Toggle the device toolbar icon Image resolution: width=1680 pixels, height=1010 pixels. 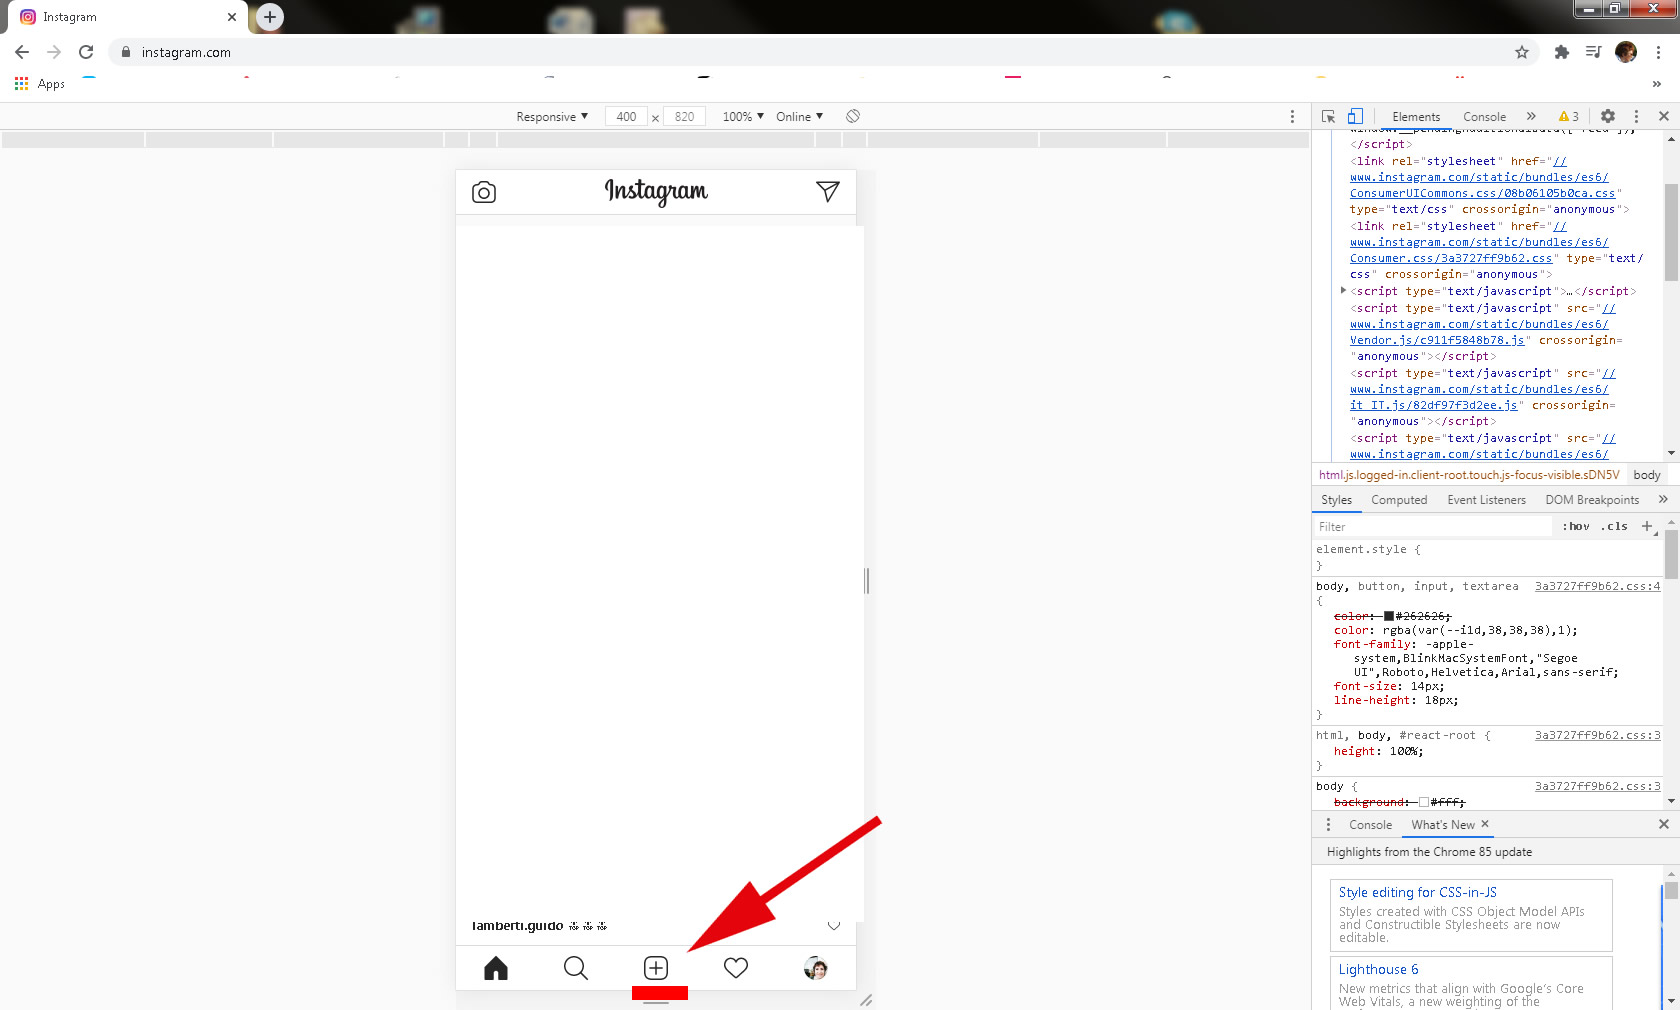tap(1355, 116)
